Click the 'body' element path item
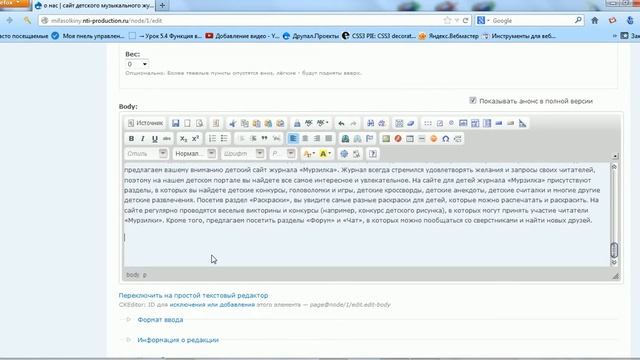640x360 pixels. (133, 275)
